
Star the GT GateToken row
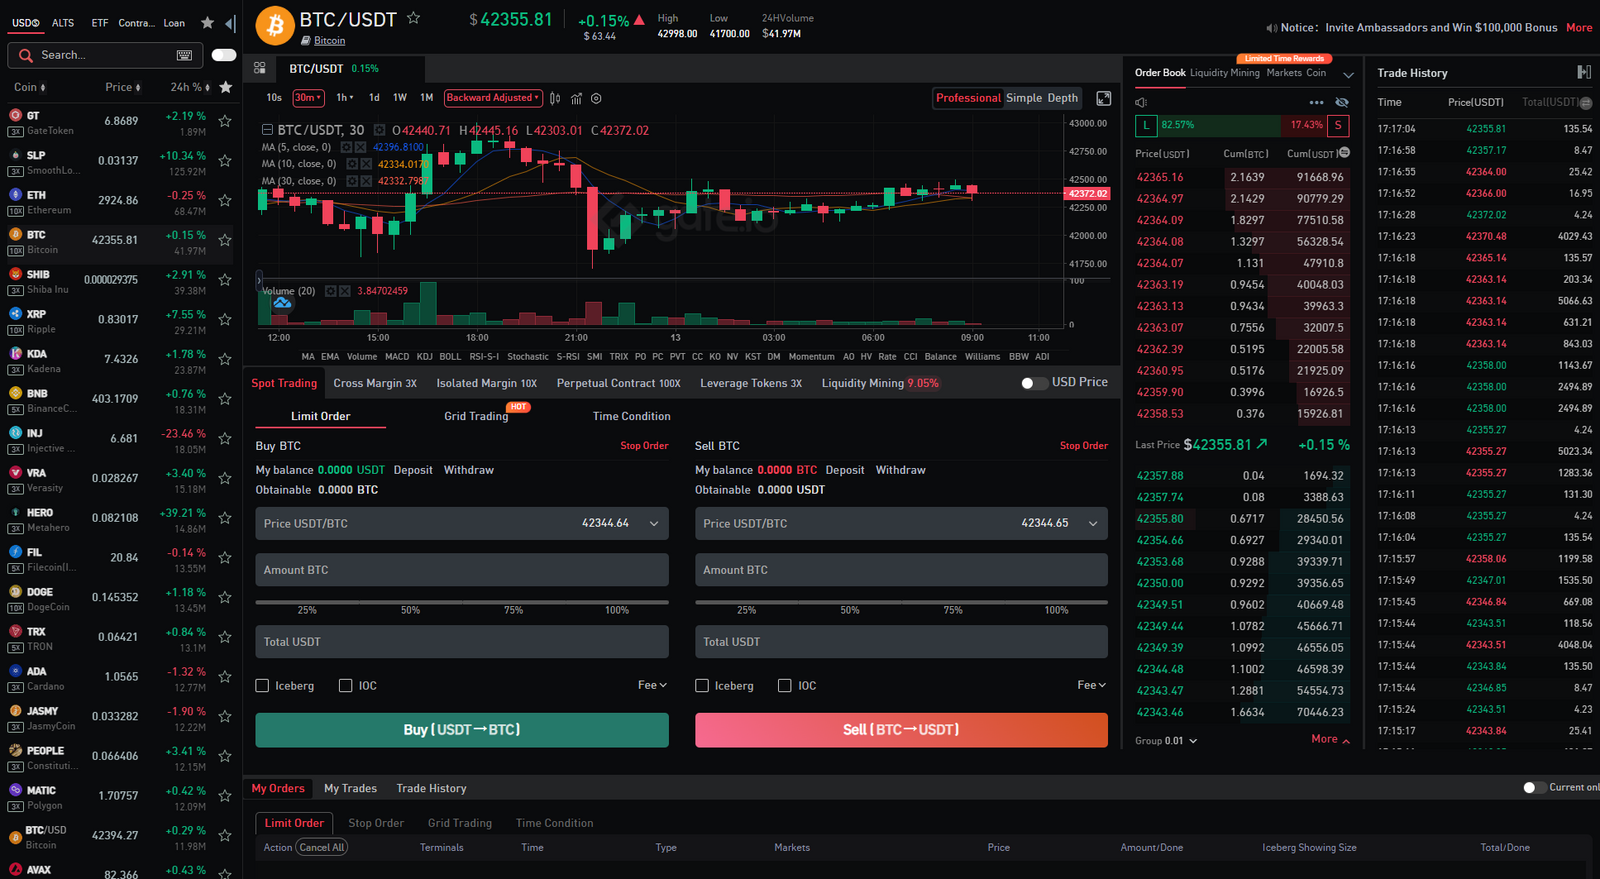pyautogui.click(x=225, y=121)
